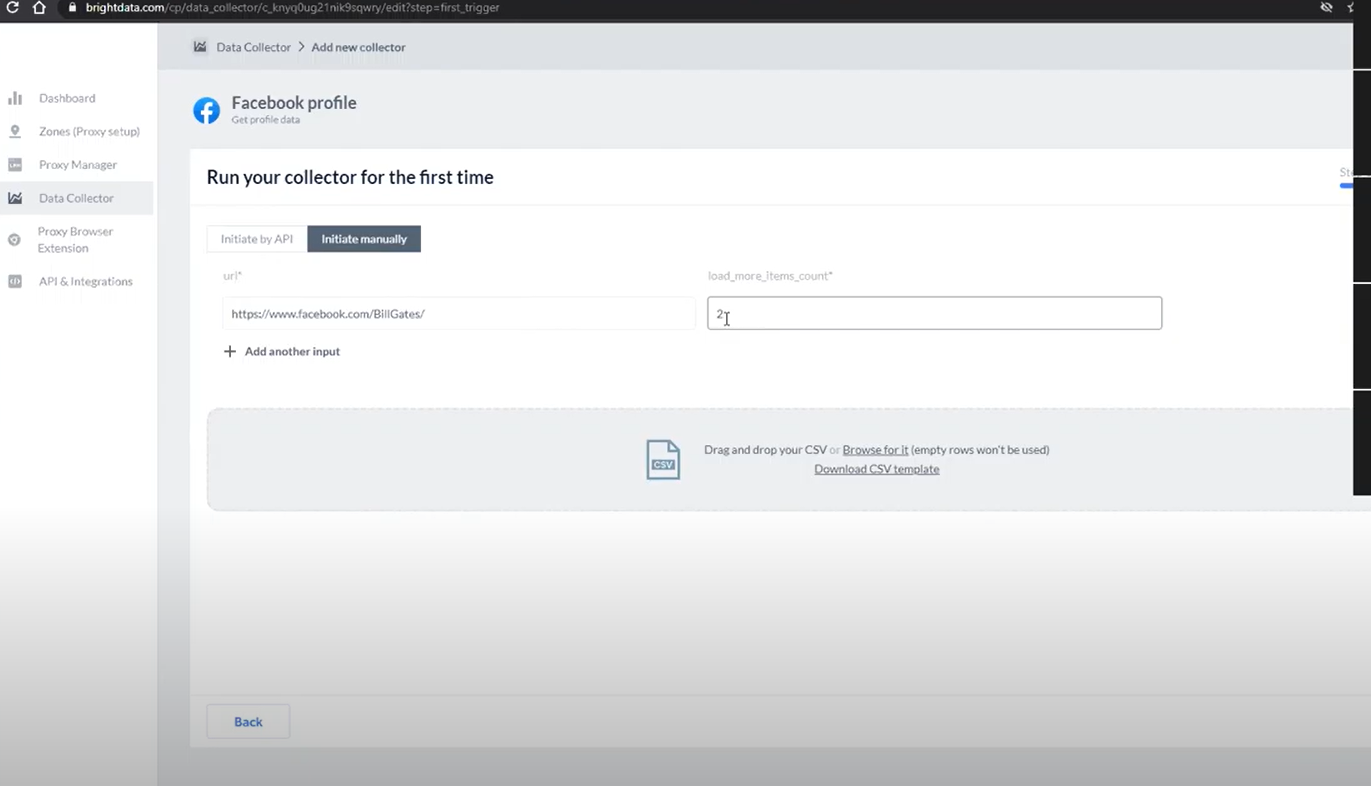Open Dashboard in the sidebar
Image resolution: width=1371 pixels, height=786 pixels.
point(67,98)
